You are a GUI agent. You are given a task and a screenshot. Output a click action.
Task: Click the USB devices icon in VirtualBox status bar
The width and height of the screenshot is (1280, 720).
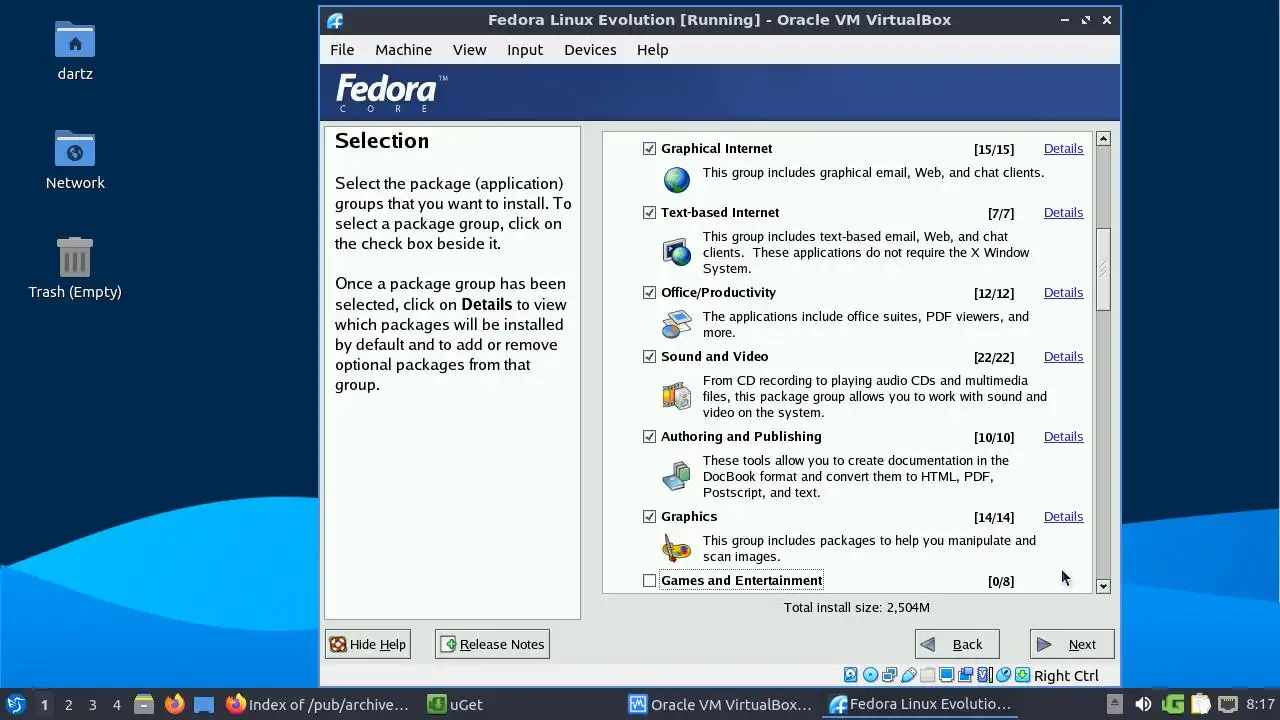(908, 675)
